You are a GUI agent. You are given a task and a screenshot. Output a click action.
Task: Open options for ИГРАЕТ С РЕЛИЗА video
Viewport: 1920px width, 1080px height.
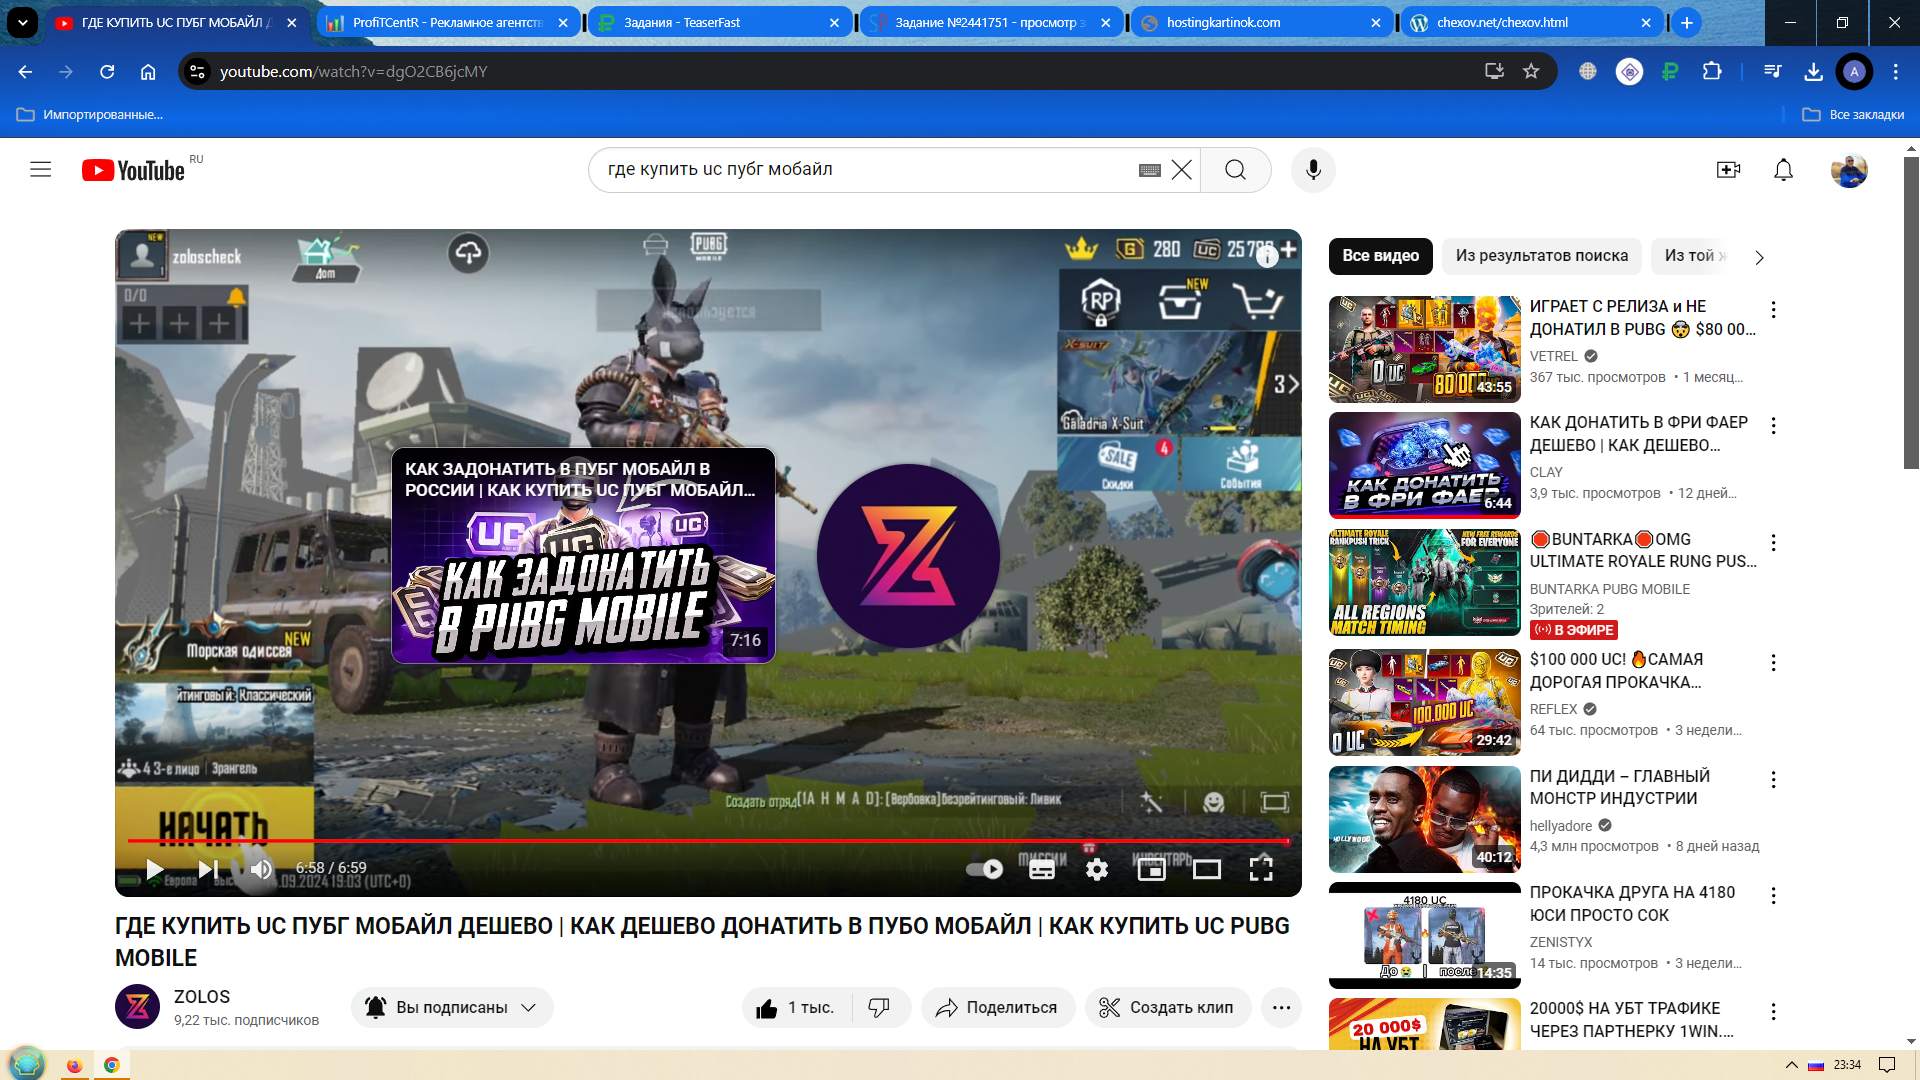coord(1773,310)
